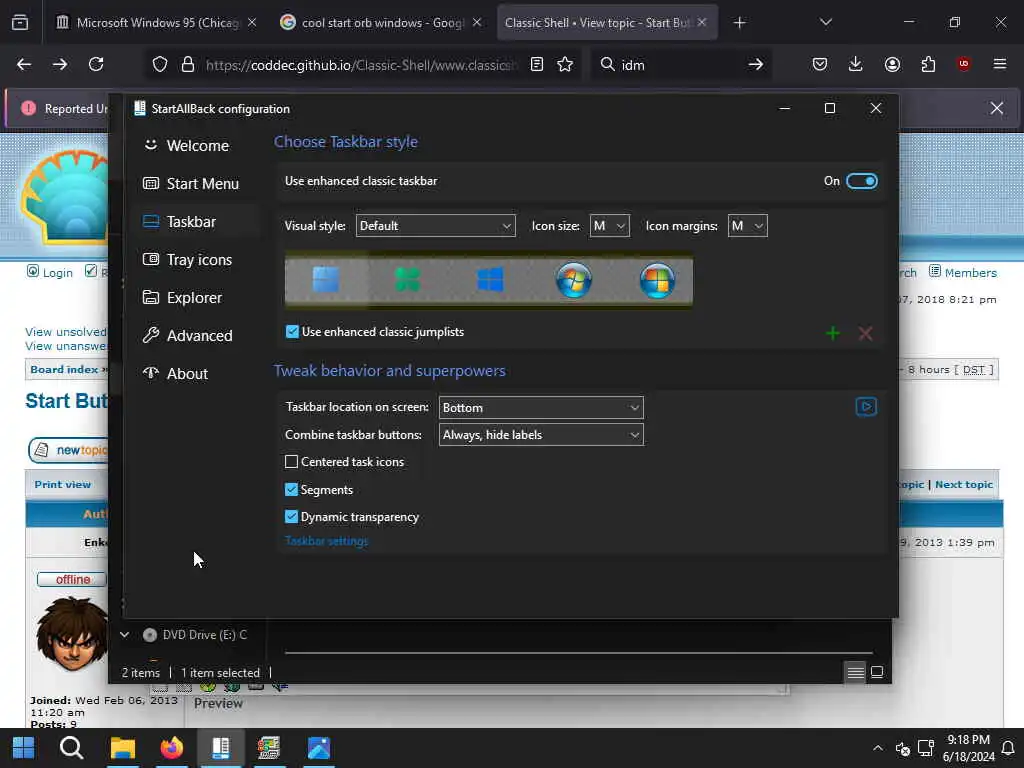Viewport: 1024px width, 768px height.
Task: Open the Firefox account icon
Action: click(892, 64)
